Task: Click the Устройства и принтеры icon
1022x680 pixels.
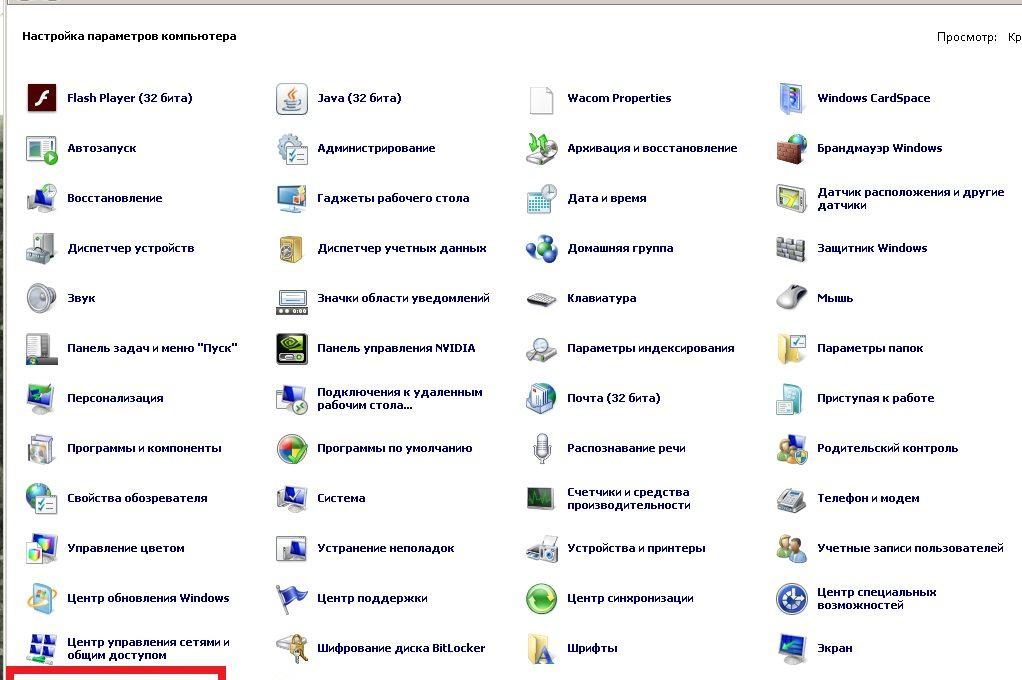Action: (542, 548)
